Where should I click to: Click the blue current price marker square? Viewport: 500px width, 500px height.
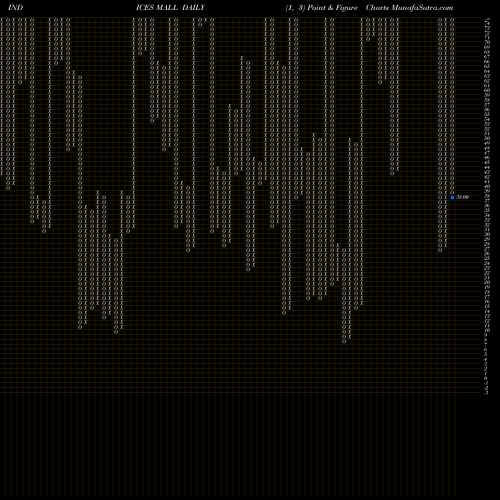click(x=452, y=197)
